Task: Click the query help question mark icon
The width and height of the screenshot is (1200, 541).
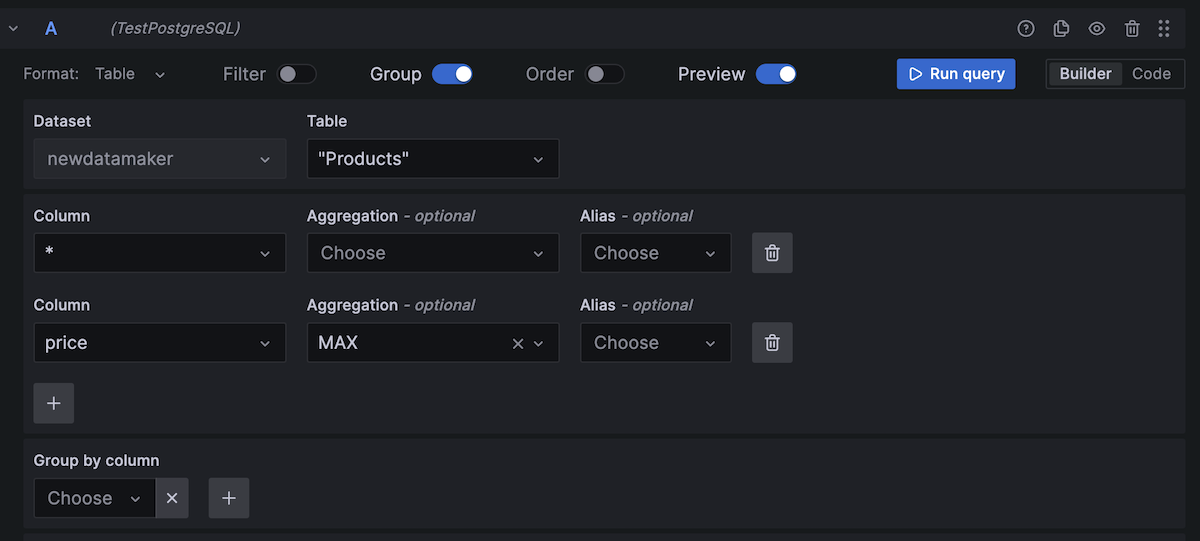Action: pos(1026,29)
